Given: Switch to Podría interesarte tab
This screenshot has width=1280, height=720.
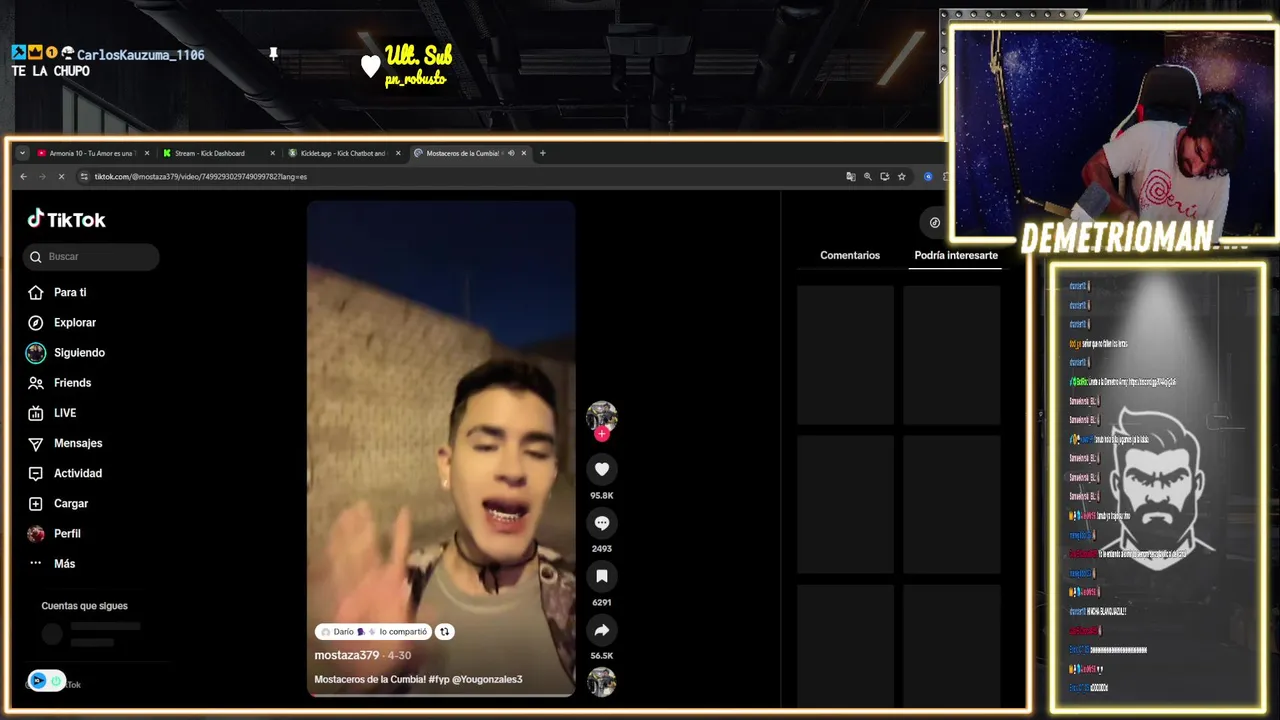Looking at the screenshot, I should pyautogui.click(x=956, y=255).
